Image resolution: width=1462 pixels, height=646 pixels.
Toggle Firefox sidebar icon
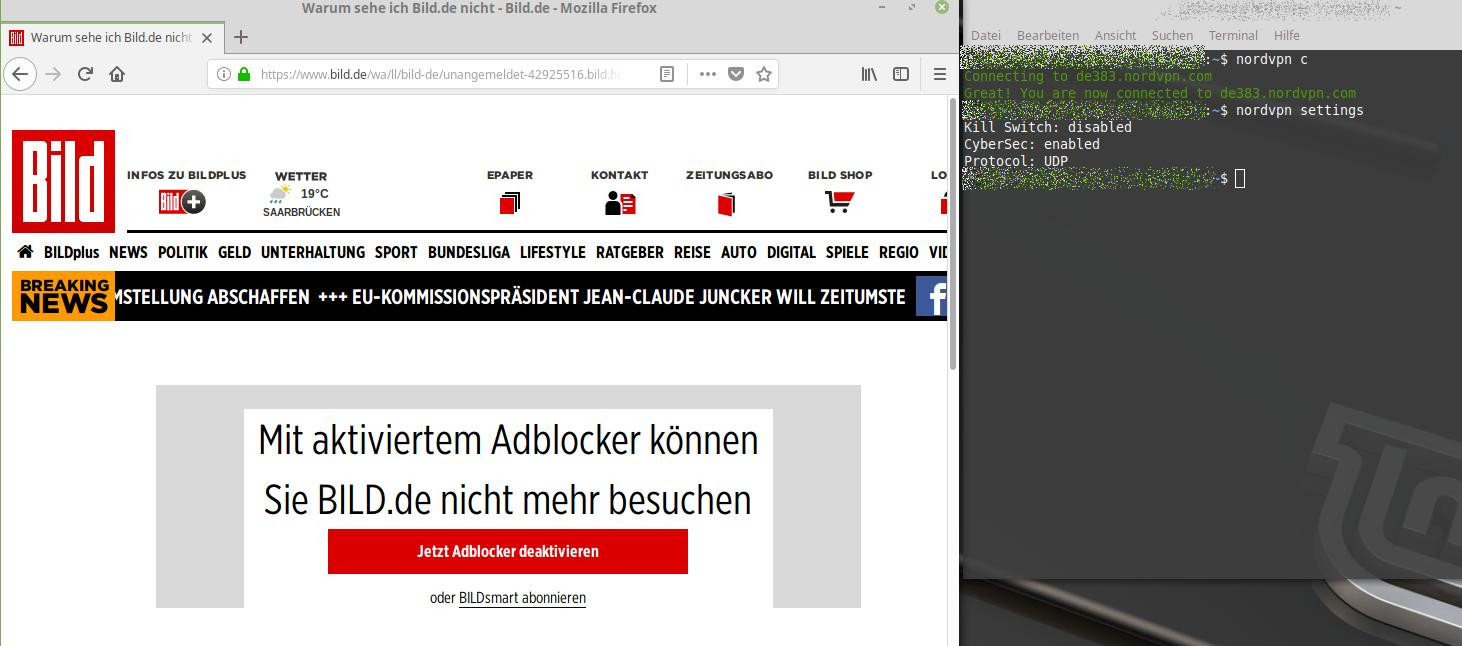coord(901,74)
